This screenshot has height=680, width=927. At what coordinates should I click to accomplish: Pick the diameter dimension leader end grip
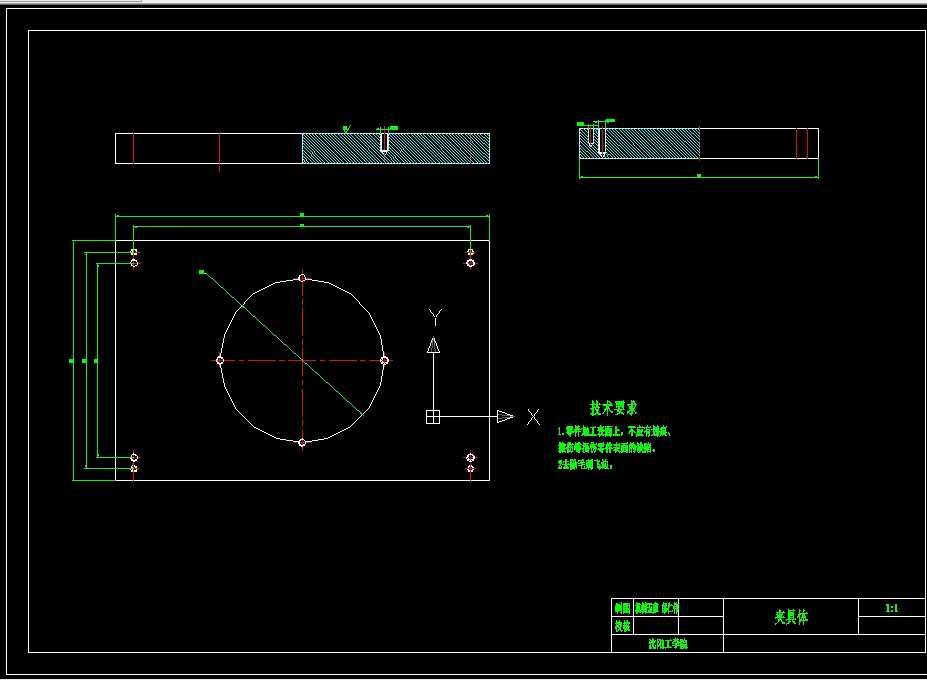[x=202, y=272]
